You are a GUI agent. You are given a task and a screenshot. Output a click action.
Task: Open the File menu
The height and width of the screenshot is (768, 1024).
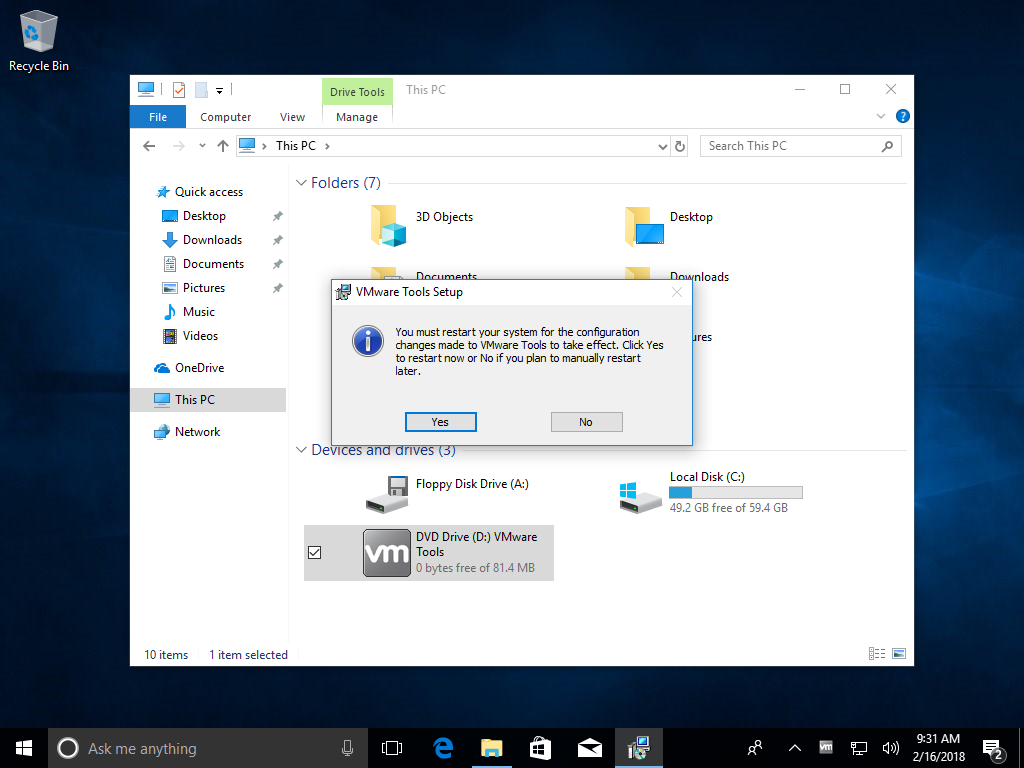[158, 117]
